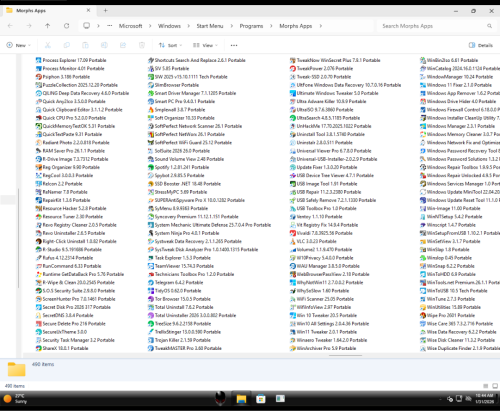Image resolution: width=500 pixels, height=411 pixels.
Task: Go to Microsoft in breadcrumb
Action: point(131,26)
